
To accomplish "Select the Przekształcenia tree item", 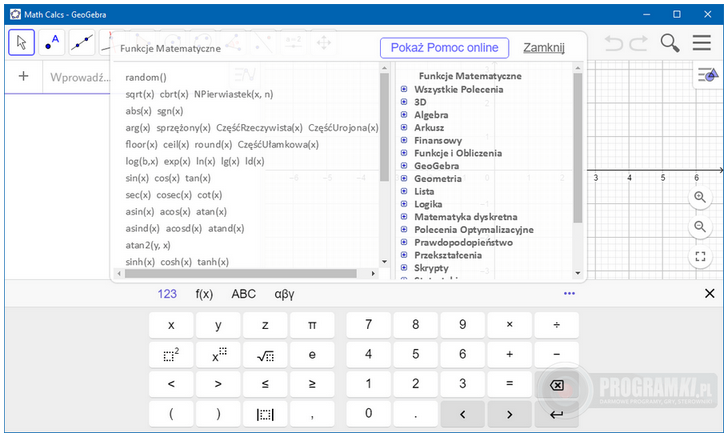I will click(x=448, y=255).
